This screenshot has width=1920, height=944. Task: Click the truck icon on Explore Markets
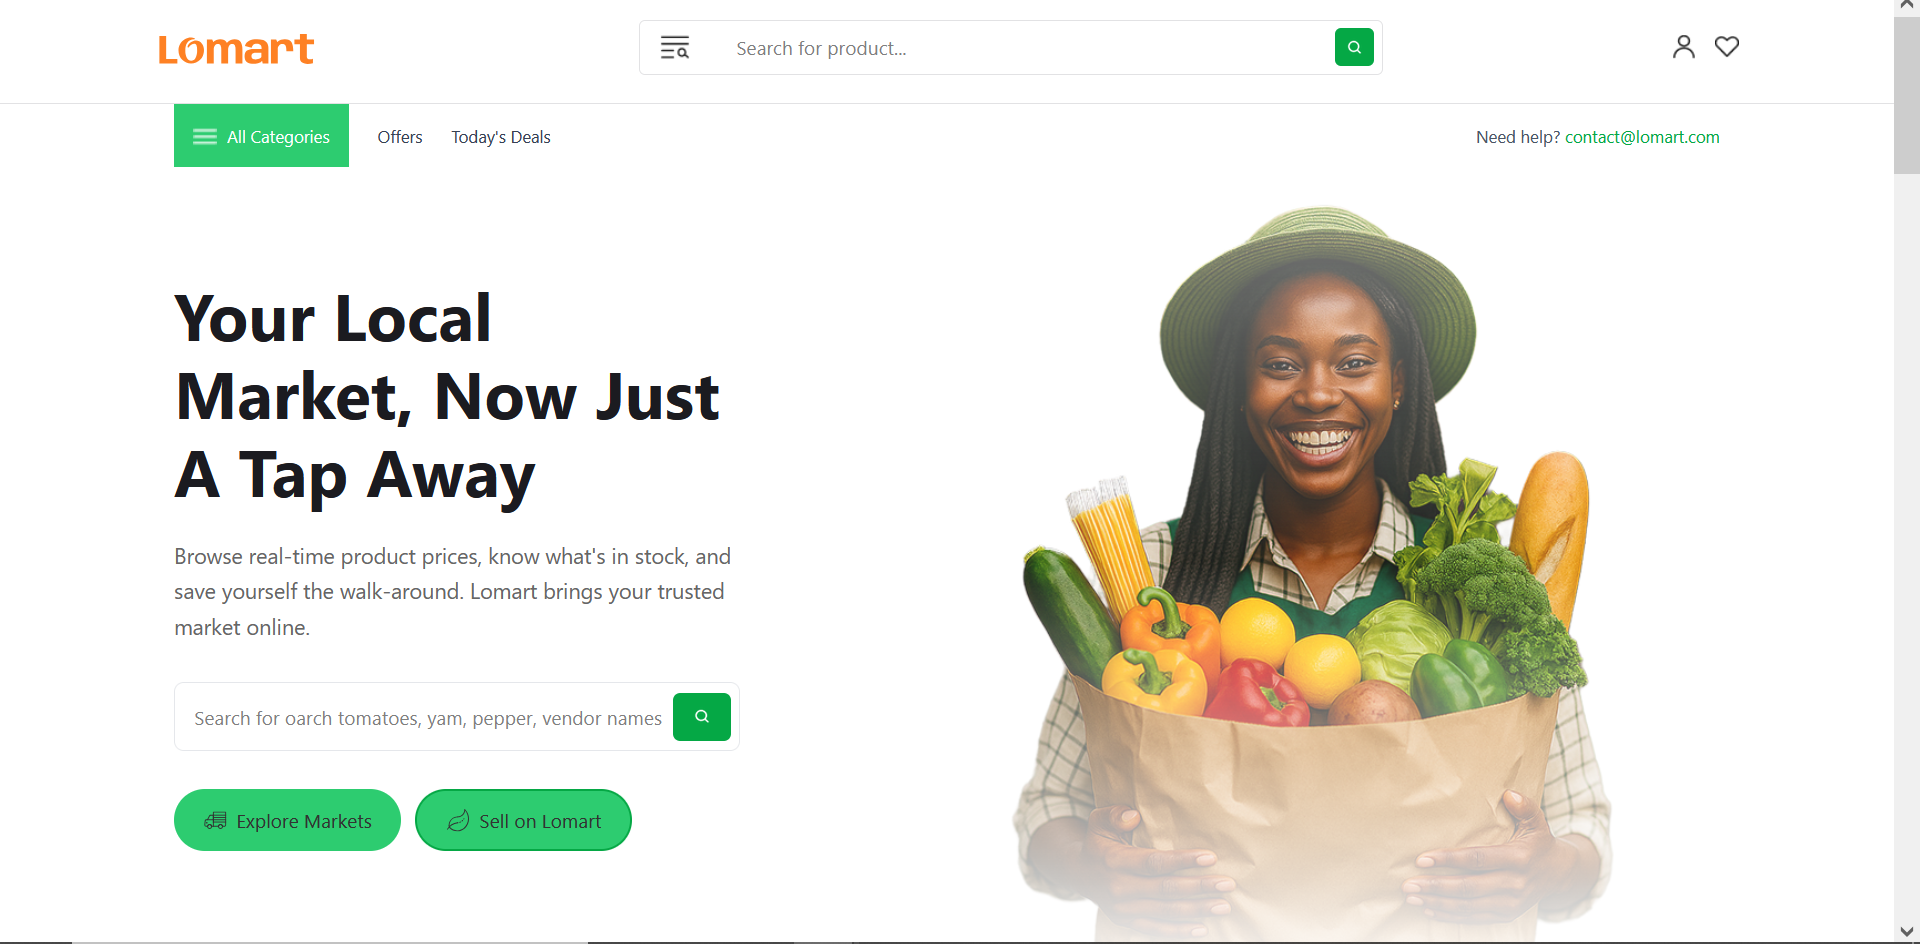click(x=215, y=821)
